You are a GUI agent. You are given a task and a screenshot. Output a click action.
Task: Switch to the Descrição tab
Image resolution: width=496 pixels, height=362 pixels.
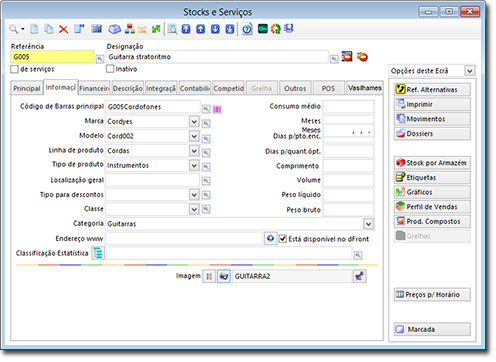[x=128, y=88]
